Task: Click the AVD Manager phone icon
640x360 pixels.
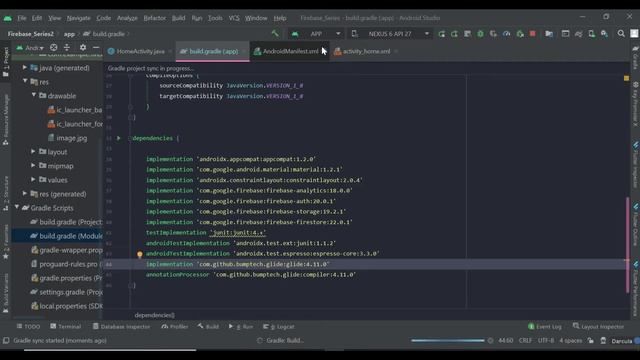Action: click(x=591, y=34)
